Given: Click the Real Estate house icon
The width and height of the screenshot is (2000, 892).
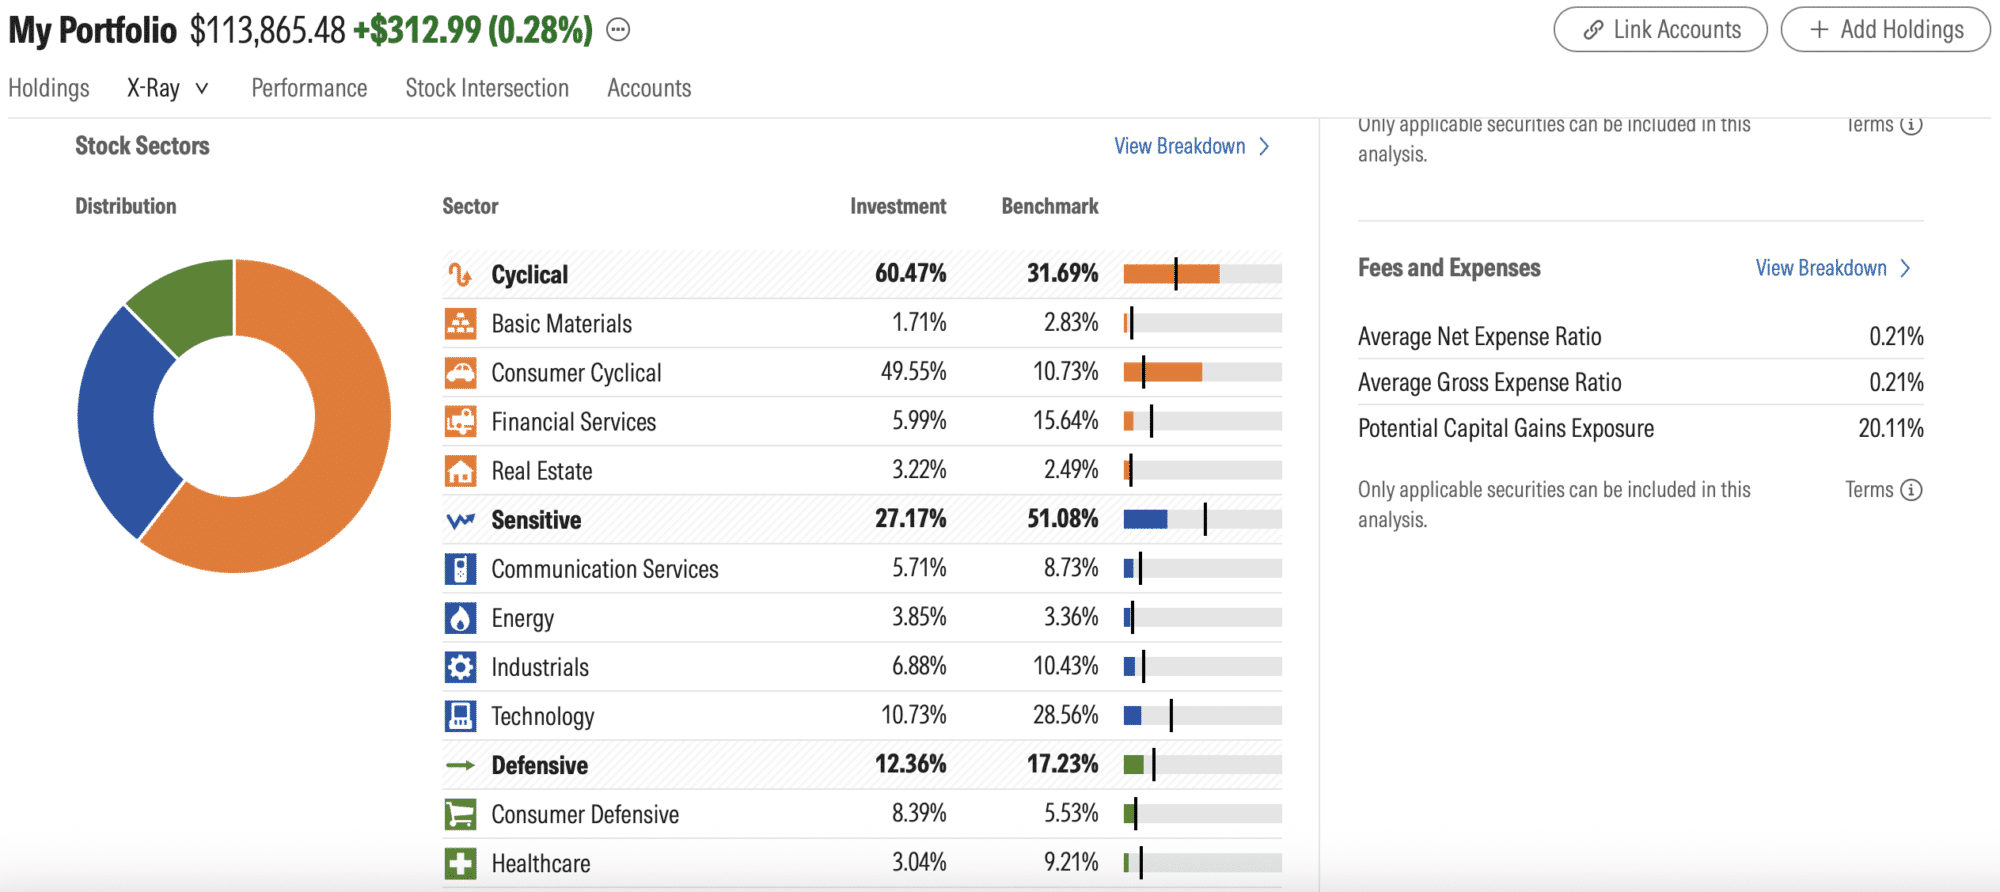Looking at the screenshot, I should (460, 470).
